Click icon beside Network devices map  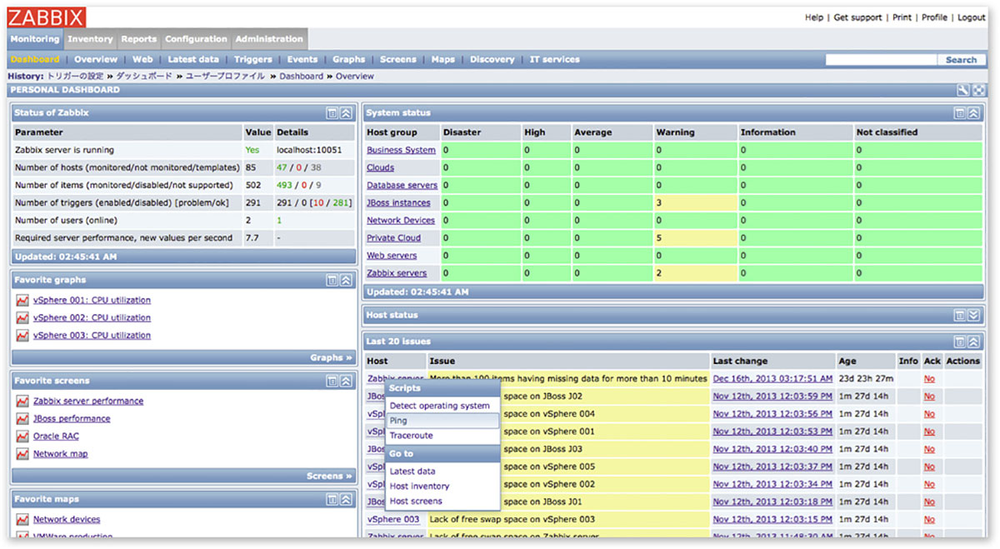point(22,519)
